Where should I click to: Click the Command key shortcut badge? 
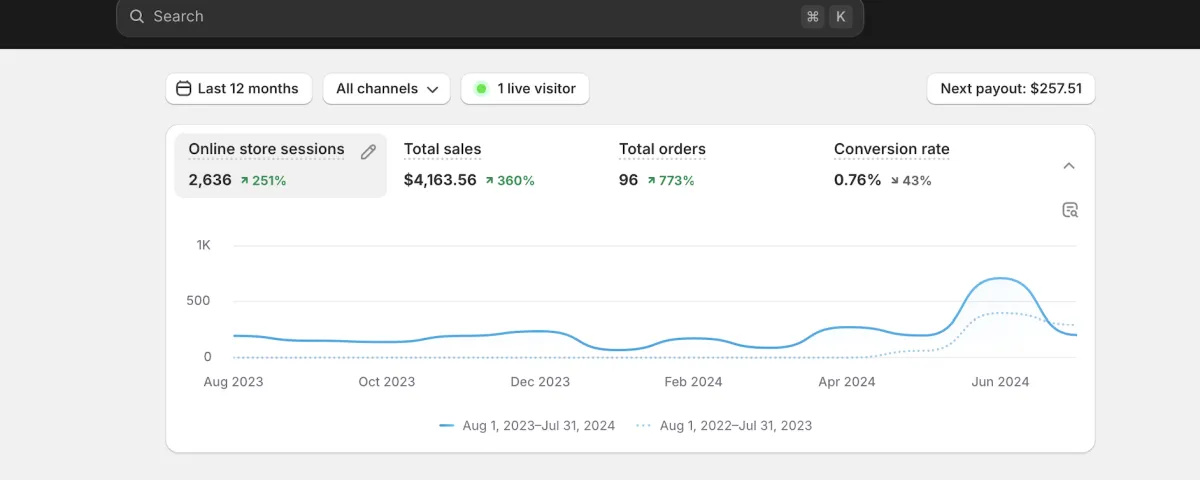pos(812,16)
